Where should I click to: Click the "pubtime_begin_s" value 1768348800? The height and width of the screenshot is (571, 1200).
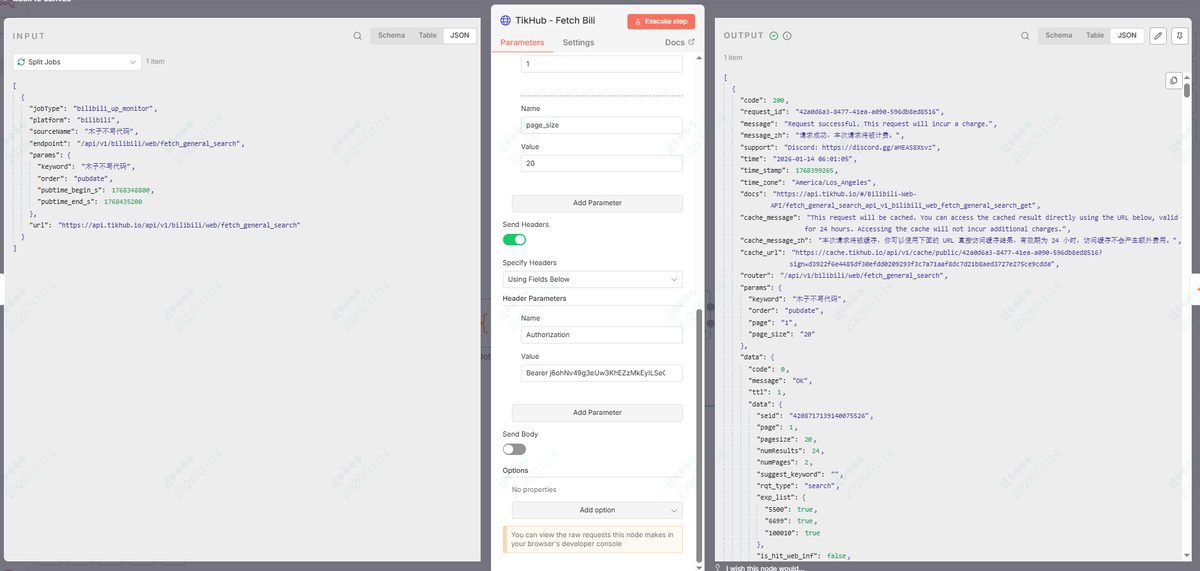click(x=130, y=189)
